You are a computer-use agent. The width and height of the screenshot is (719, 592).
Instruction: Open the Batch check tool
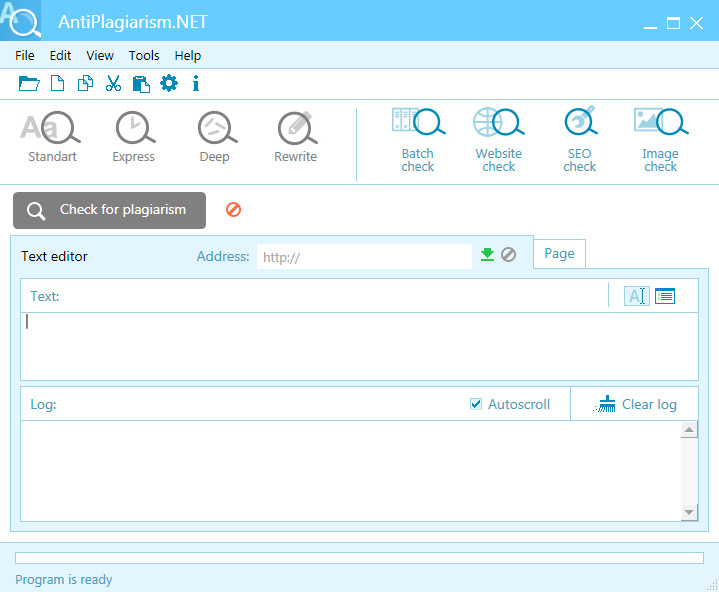(418, 140)
